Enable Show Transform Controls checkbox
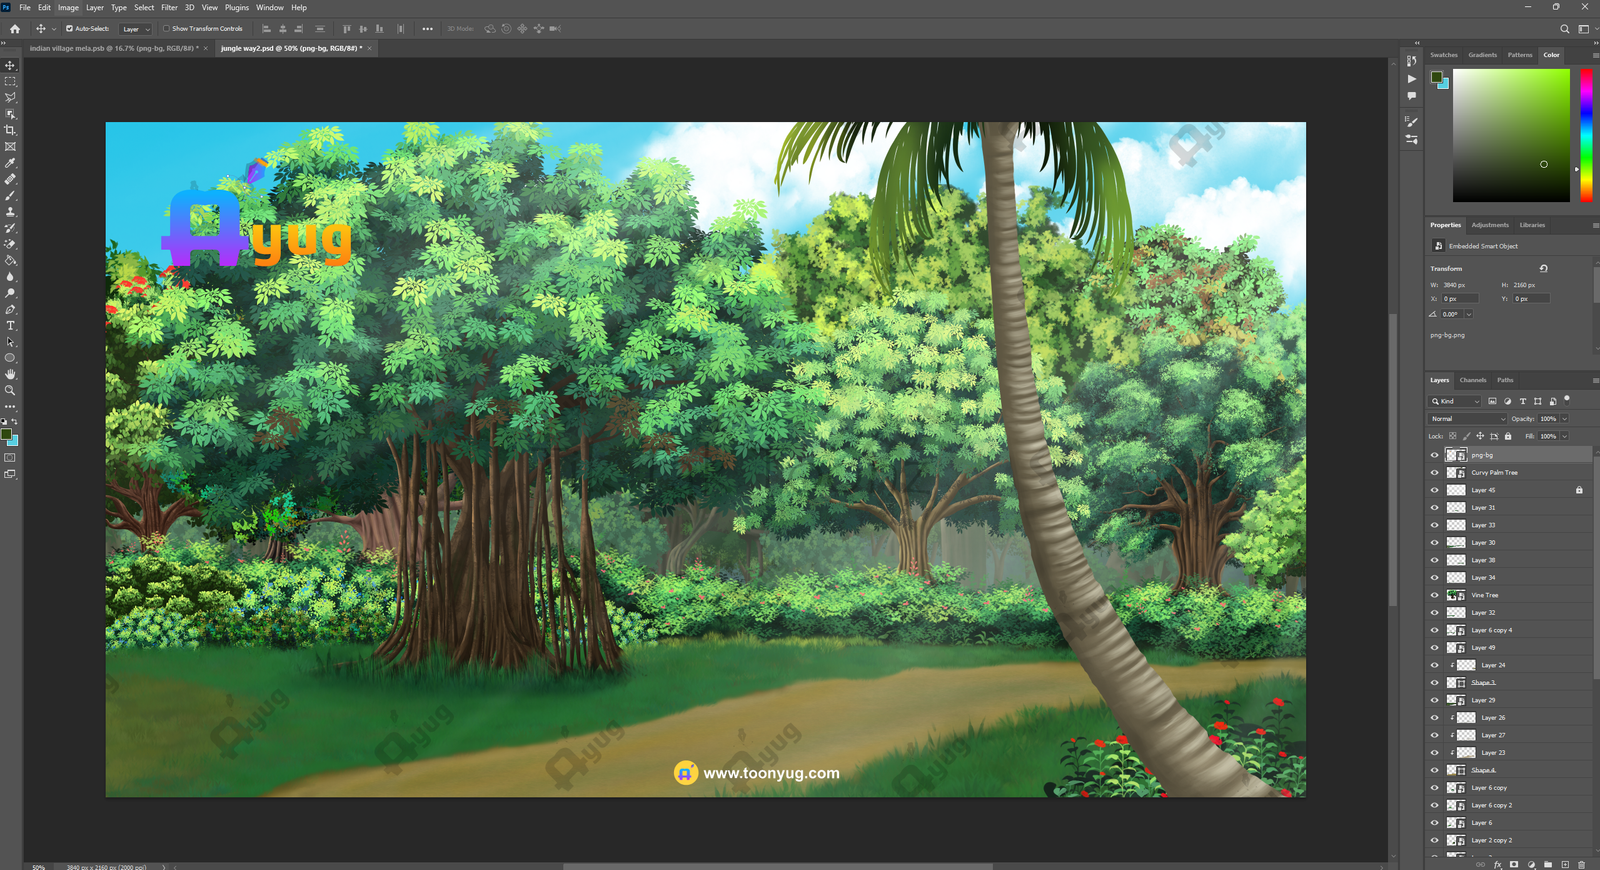Image resolution: width=1600 pixels, height=870 pixels. [x=166, y=29]
